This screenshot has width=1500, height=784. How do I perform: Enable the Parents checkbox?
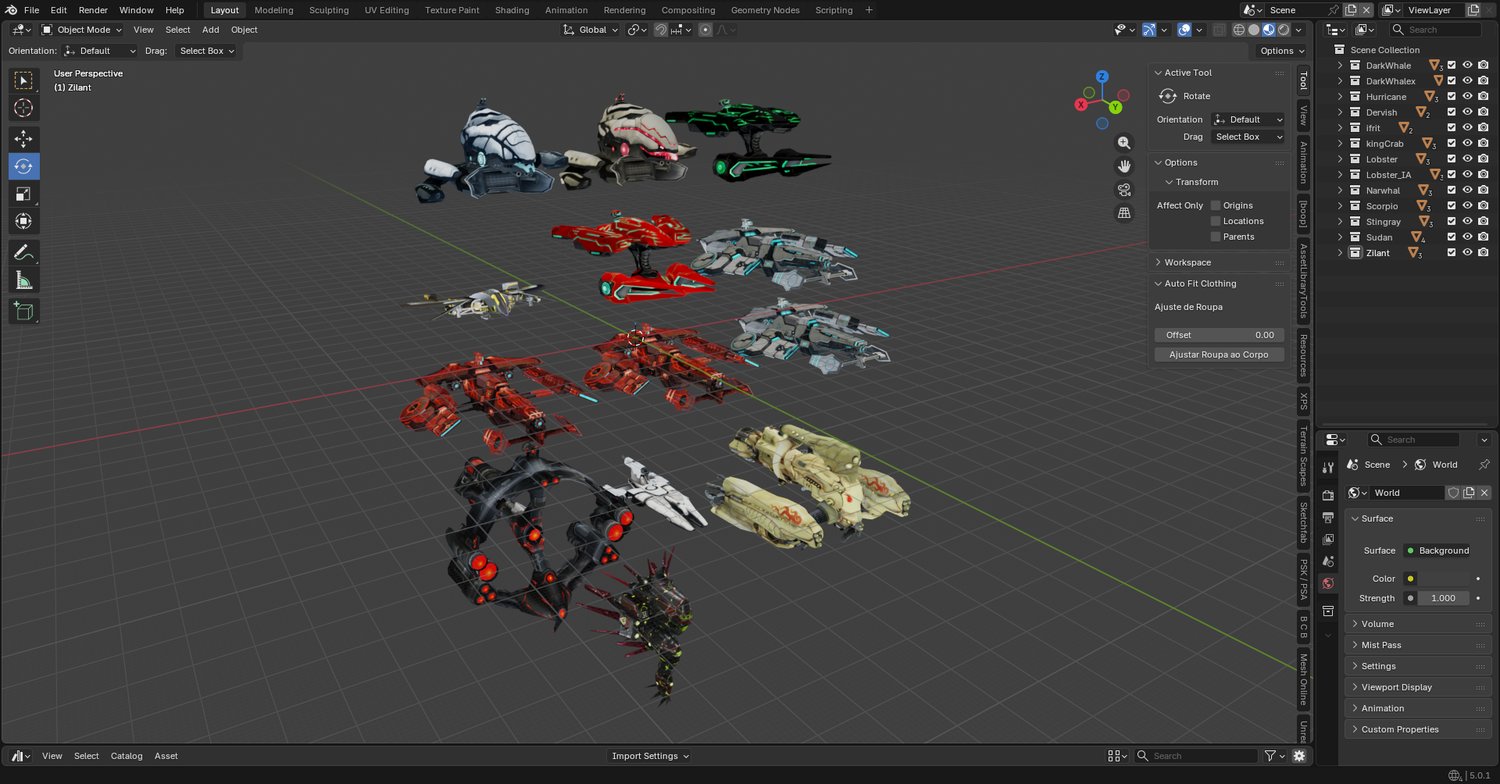pyautogui.click(x=1216, y=237)
